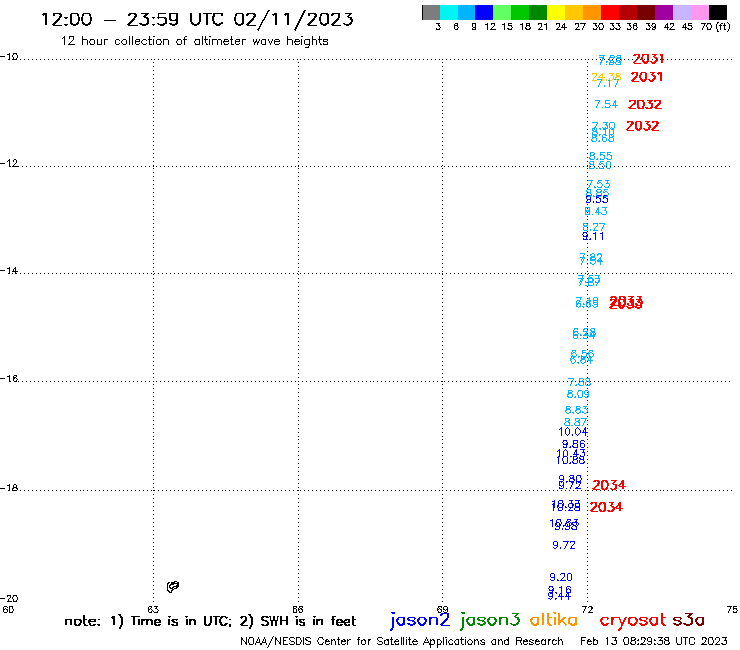Pick the orange legend swatch
Screen dimensions: 740x650
[x=592, y=12]
